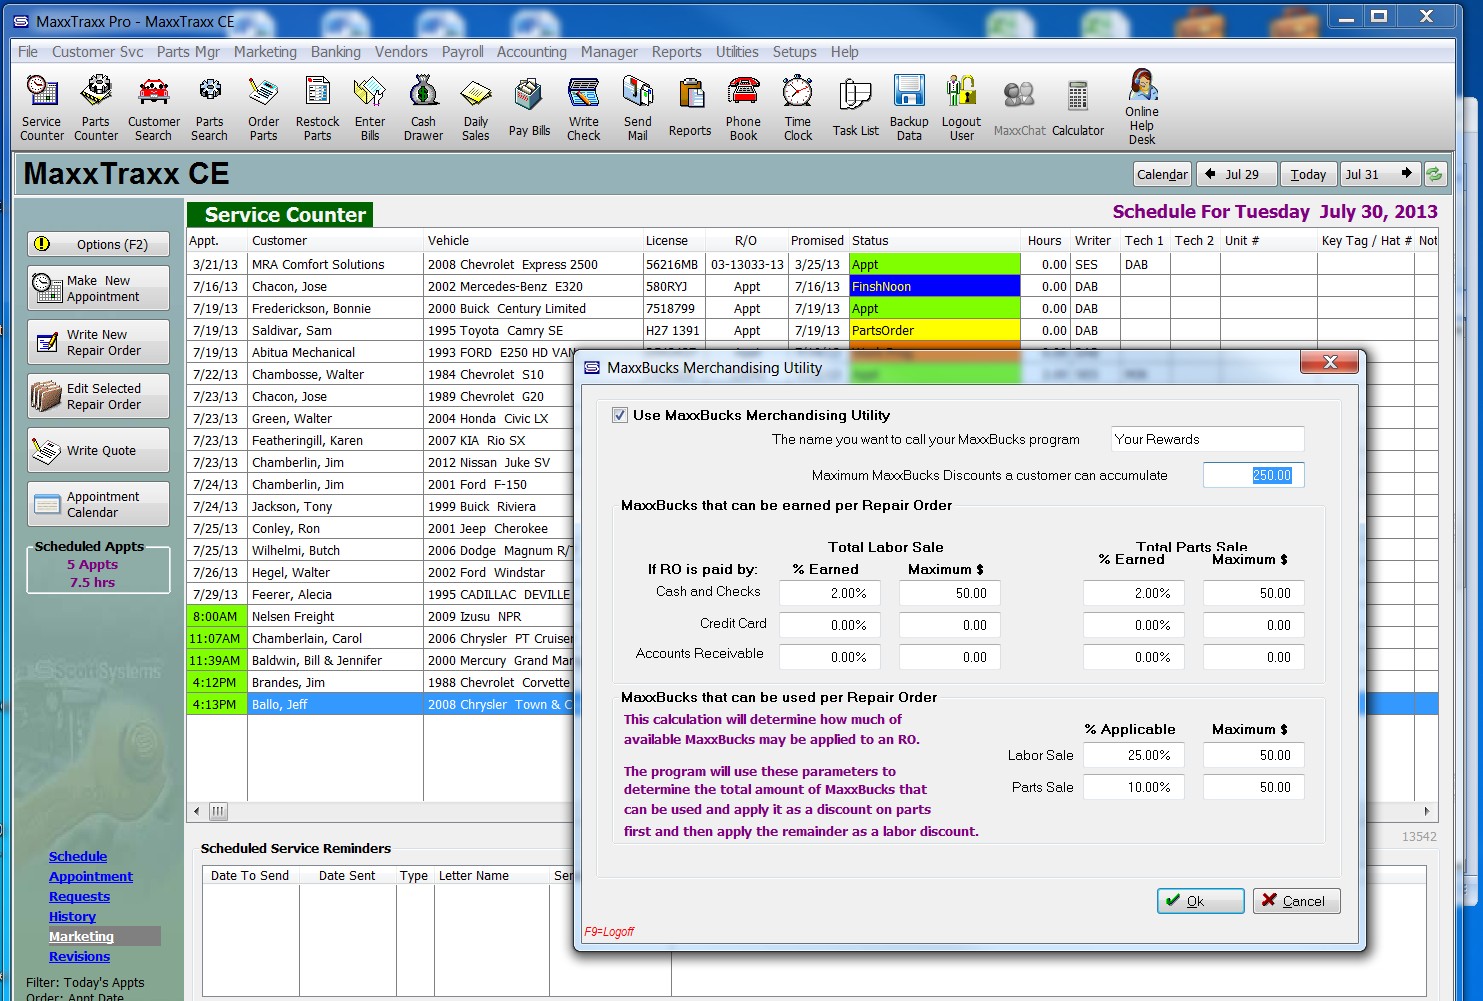The height and width of the screenshot is (1001, 1483).
Task: Open the Calendar button
Action: (x=1162, y=174)
